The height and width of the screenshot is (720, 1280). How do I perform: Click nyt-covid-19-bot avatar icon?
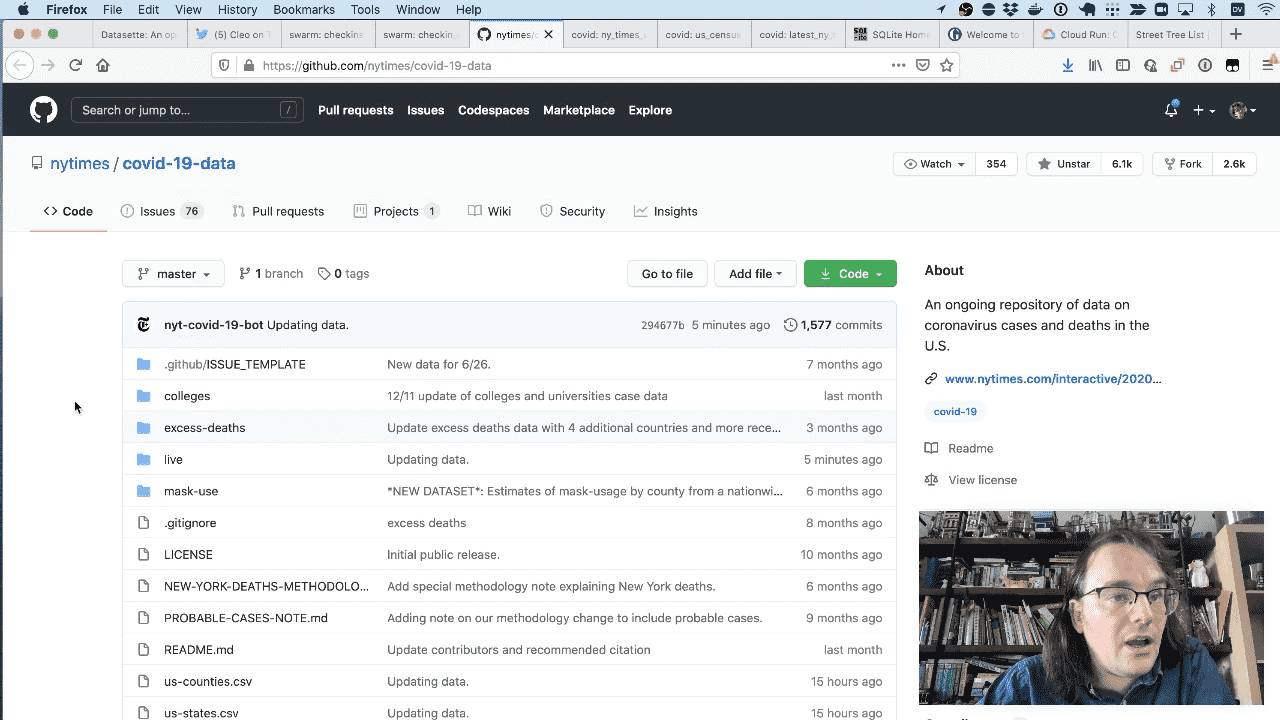click(x=144, y=325)
